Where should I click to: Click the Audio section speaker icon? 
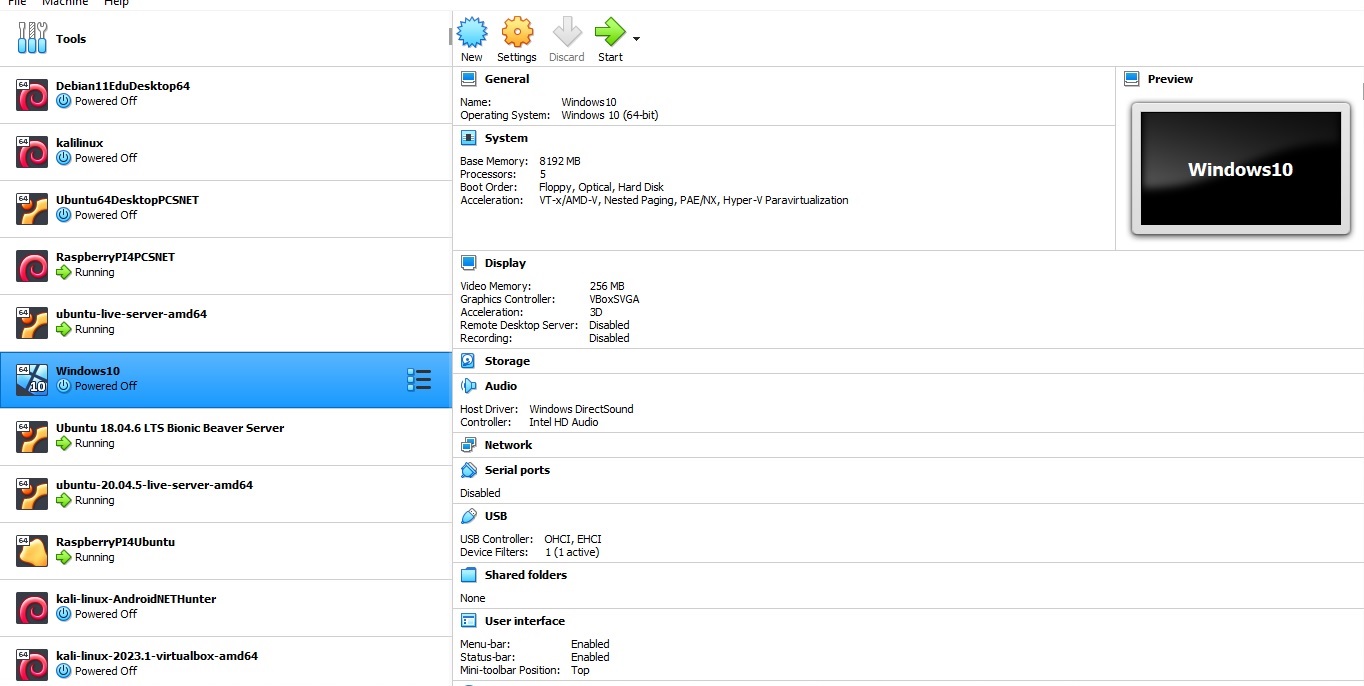468,386
